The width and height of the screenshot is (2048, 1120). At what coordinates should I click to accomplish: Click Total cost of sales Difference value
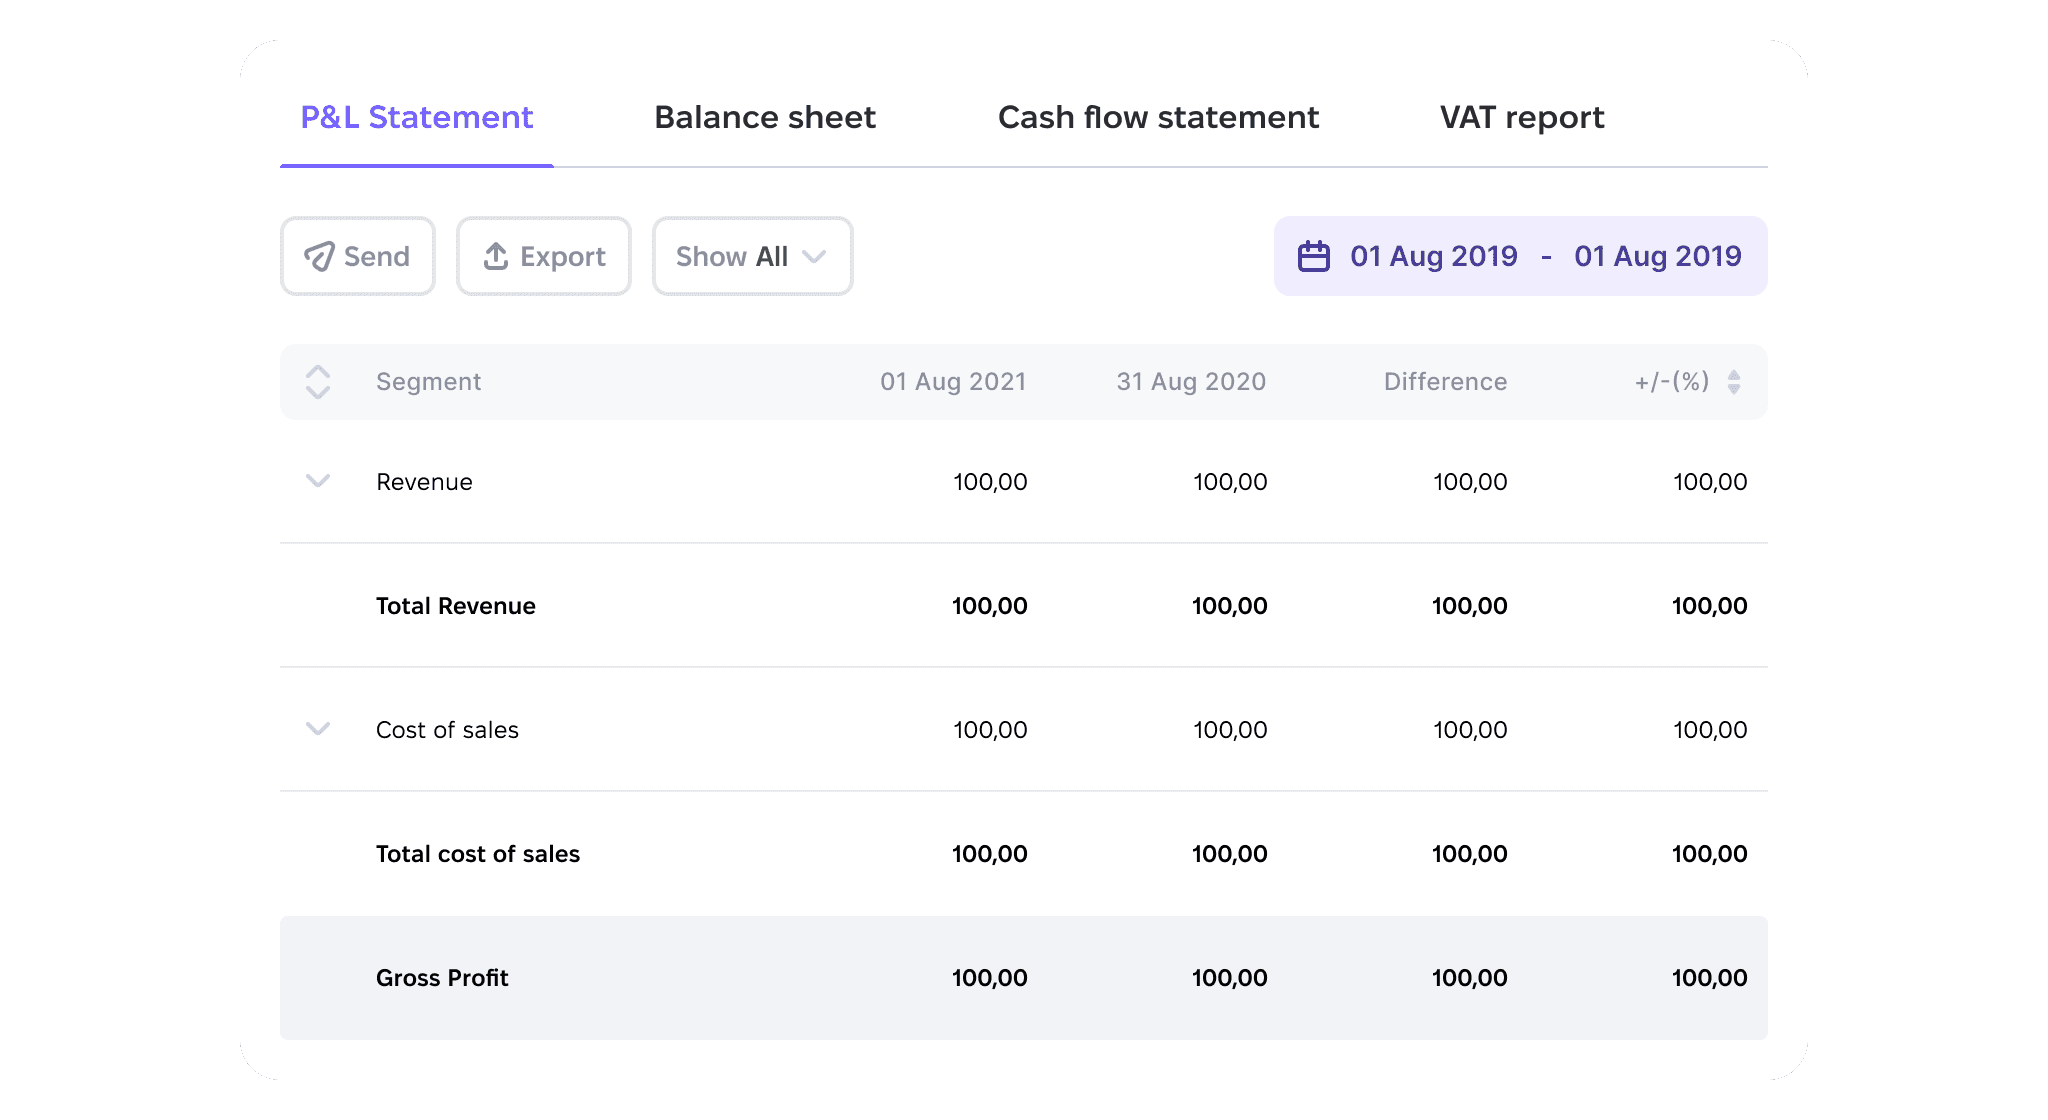[x=1470, y=854]
